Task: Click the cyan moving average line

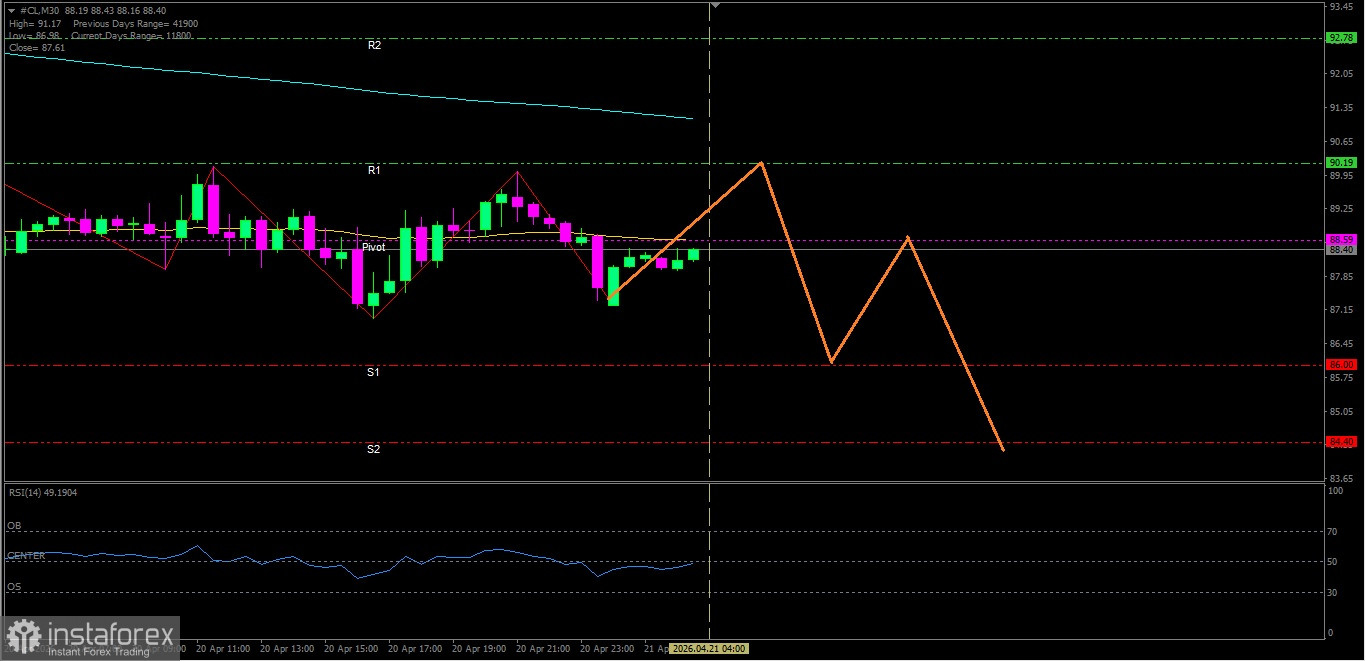Action: point(400,93)
